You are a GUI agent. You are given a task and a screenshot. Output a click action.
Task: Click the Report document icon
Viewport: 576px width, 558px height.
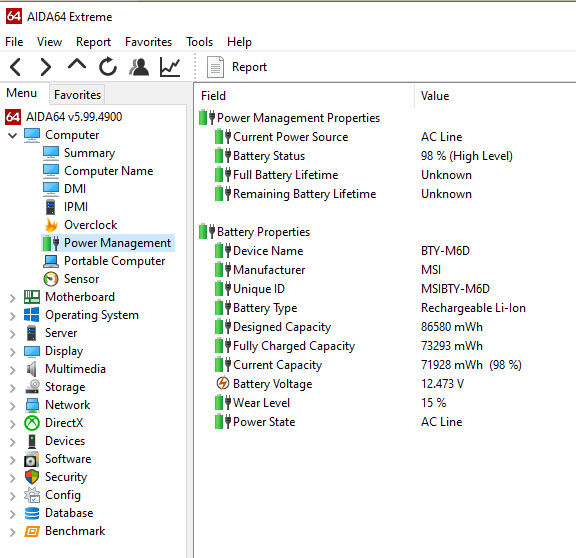point(215,67)
